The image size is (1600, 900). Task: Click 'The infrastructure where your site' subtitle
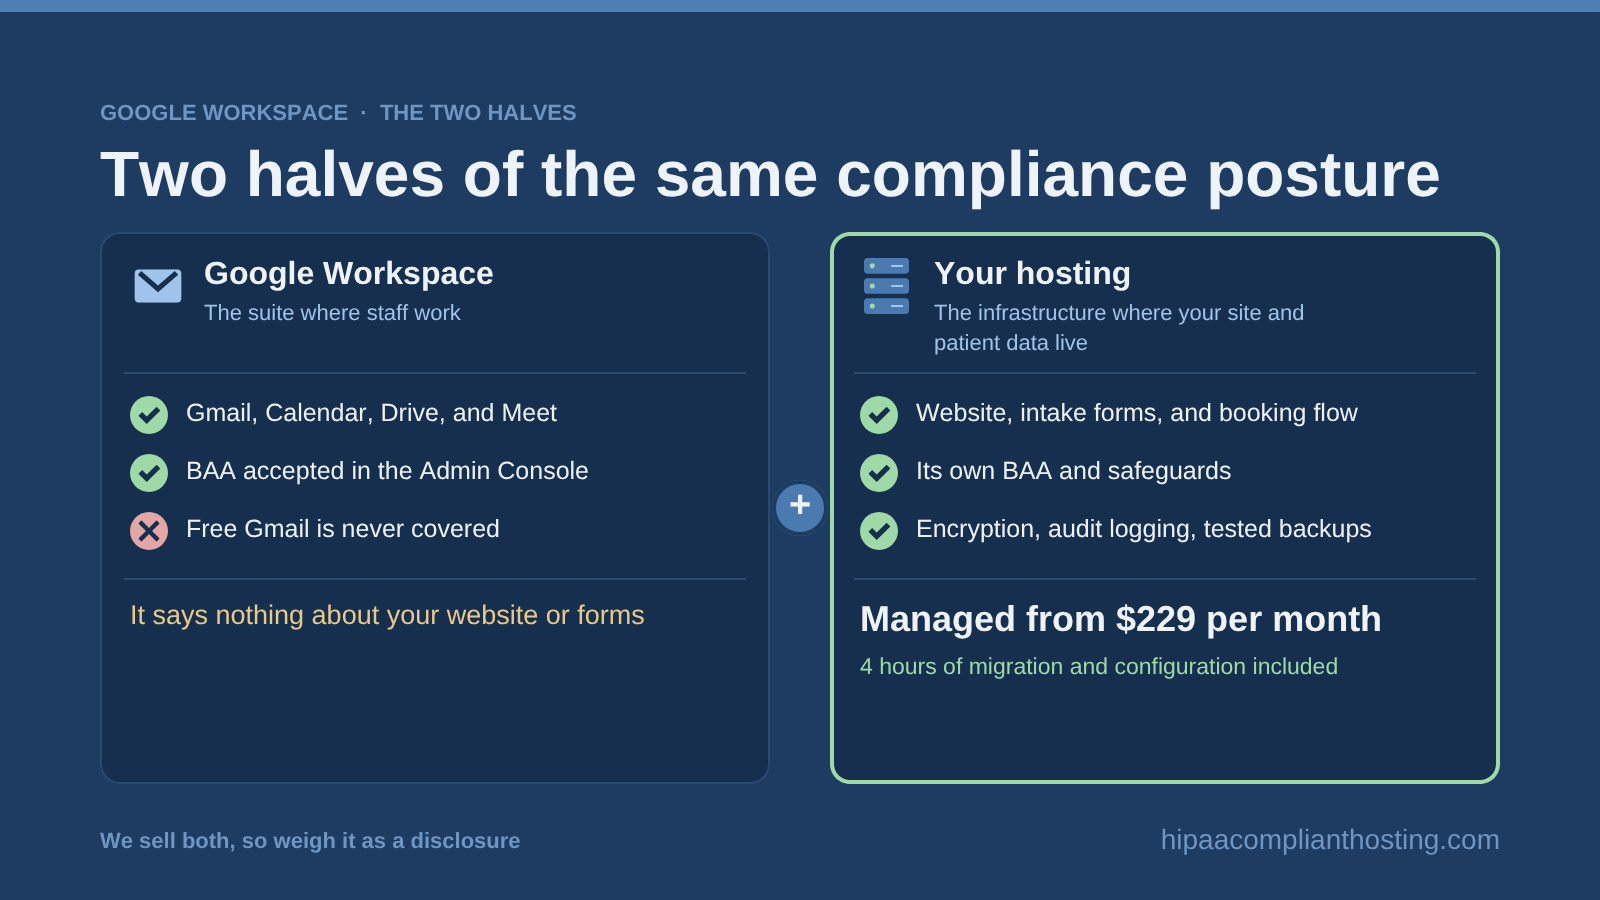click(1119, 328)
